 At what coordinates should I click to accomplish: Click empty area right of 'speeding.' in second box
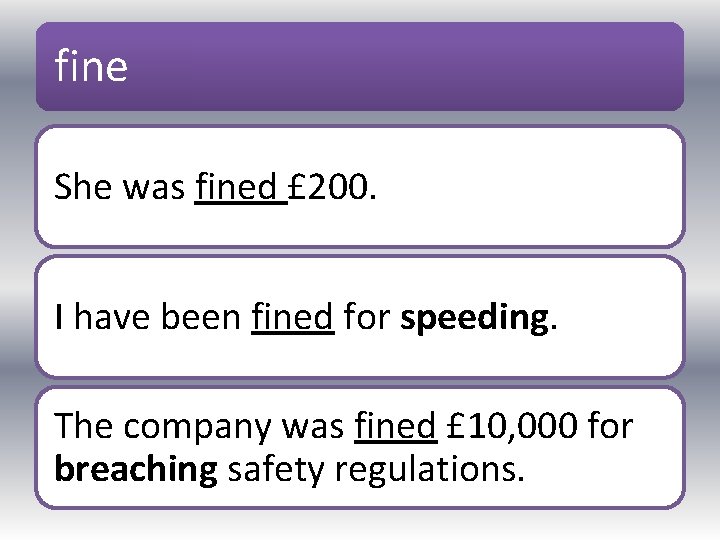coord(620,317)
